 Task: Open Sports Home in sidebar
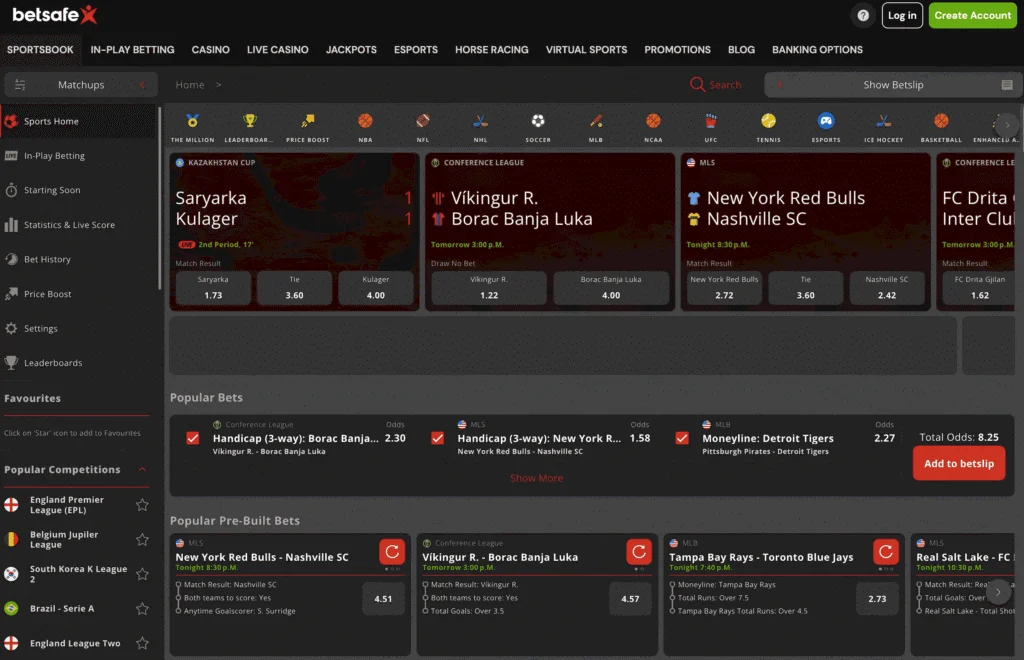(78, 121)
